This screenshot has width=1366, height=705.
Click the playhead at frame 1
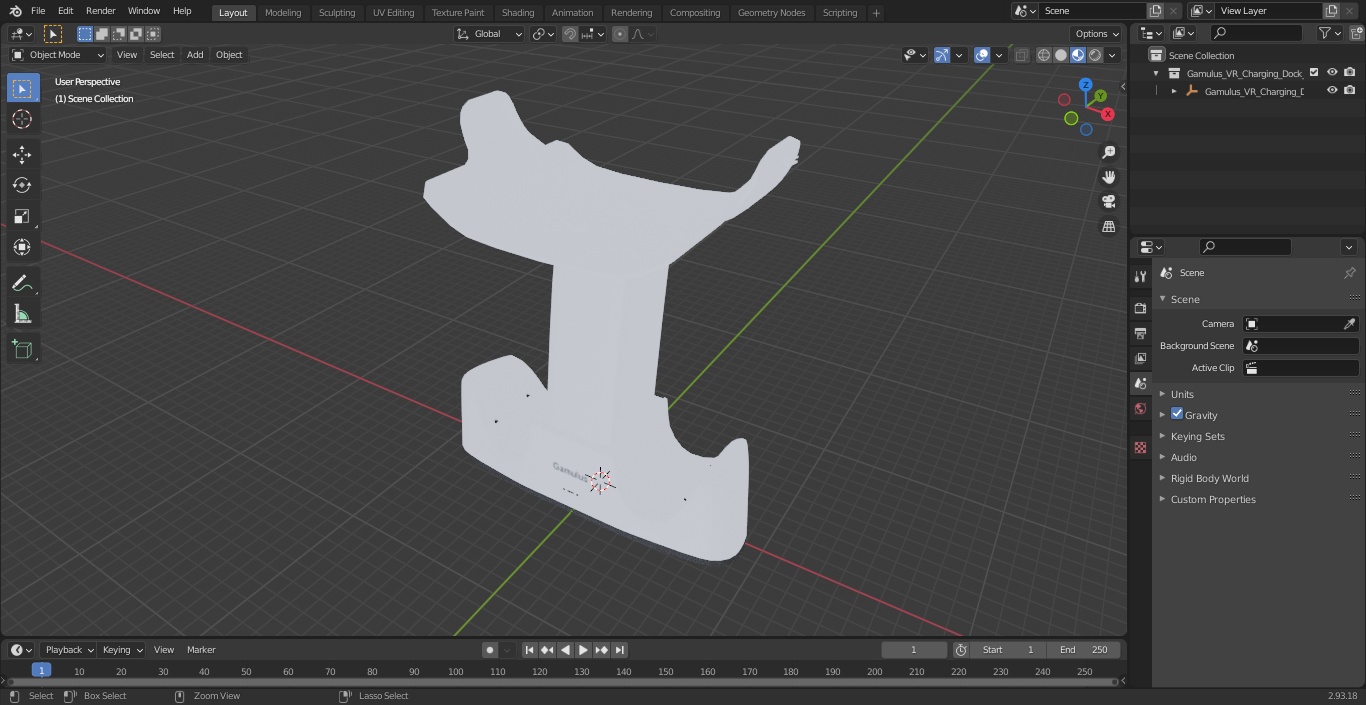[x=41, y=671]
